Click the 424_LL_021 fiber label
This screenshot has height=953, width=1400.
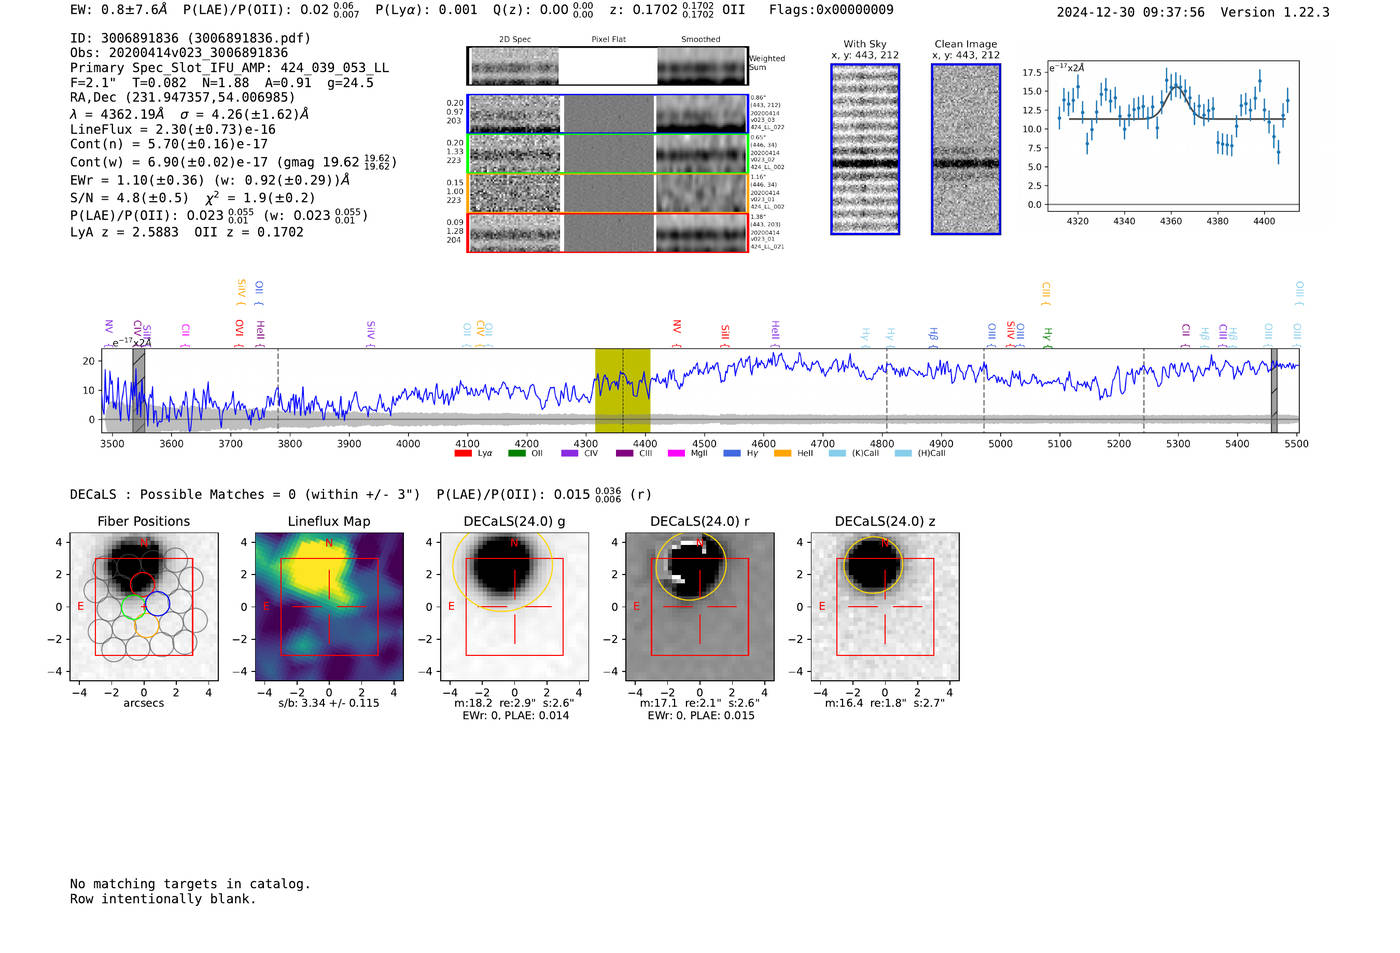[x=768, y=246]
